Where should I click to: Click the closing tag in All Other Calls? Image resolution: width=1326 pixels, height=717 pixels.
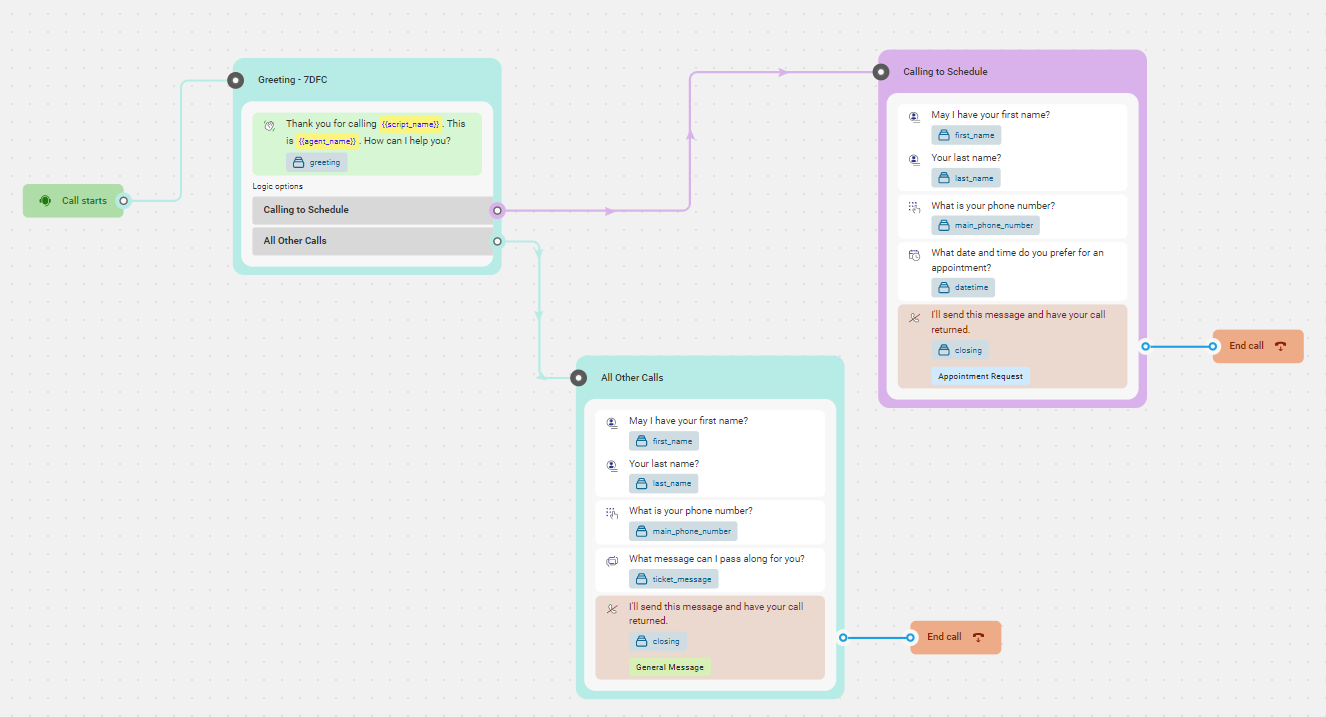tap(658, 641)
